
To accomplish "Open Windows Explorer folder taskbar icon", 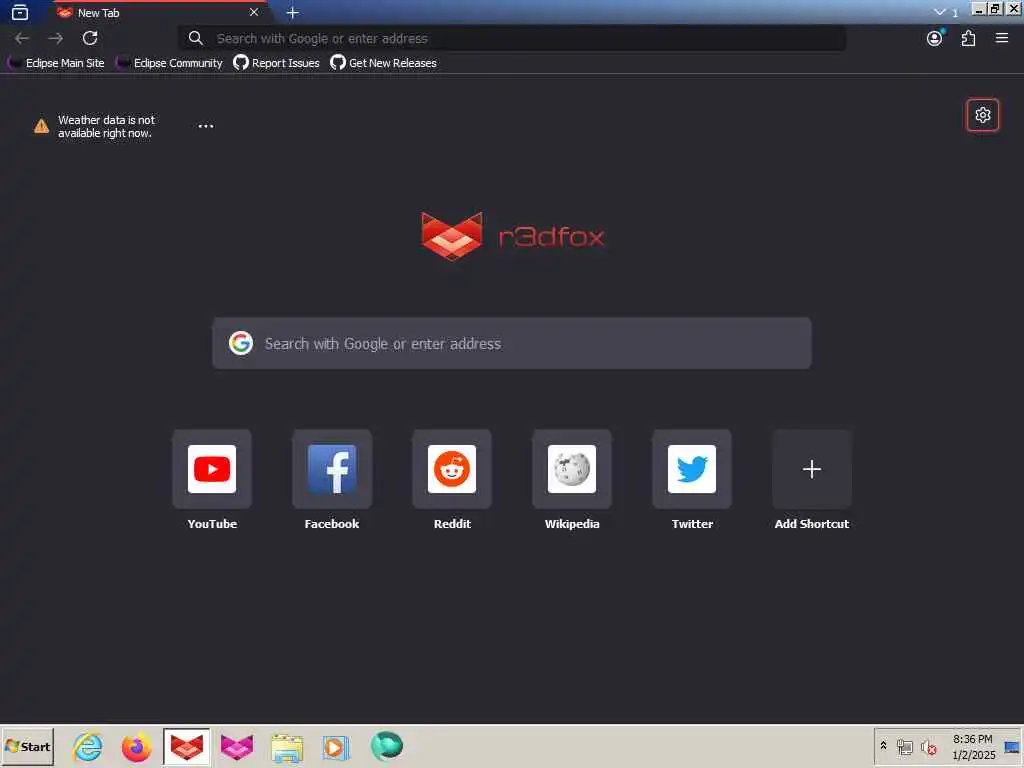I will click(287, 748).
